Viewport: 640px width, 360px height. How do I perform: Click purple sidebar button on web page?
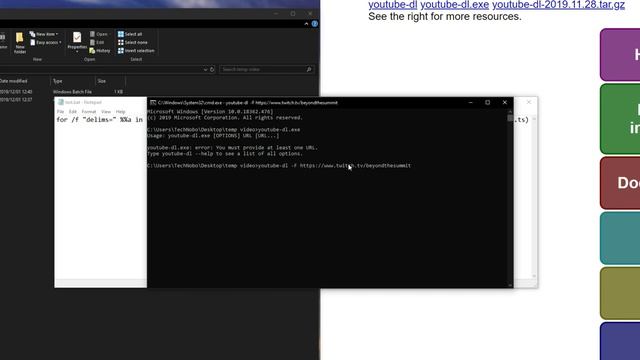click(620, 55)
